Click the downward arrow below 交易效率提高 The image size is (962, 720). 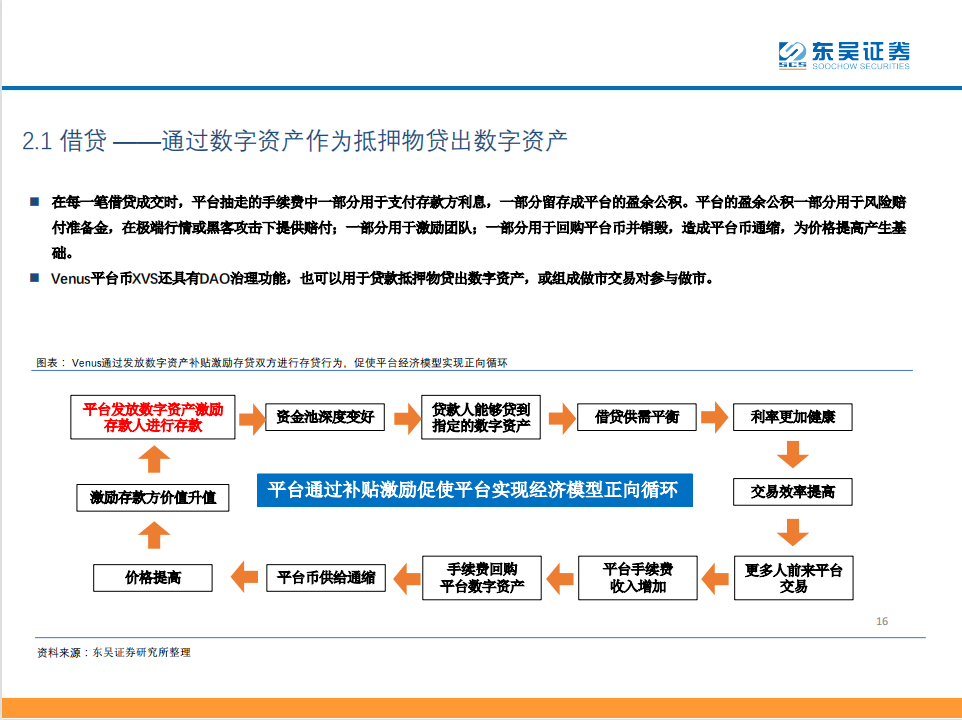(793, 531)
